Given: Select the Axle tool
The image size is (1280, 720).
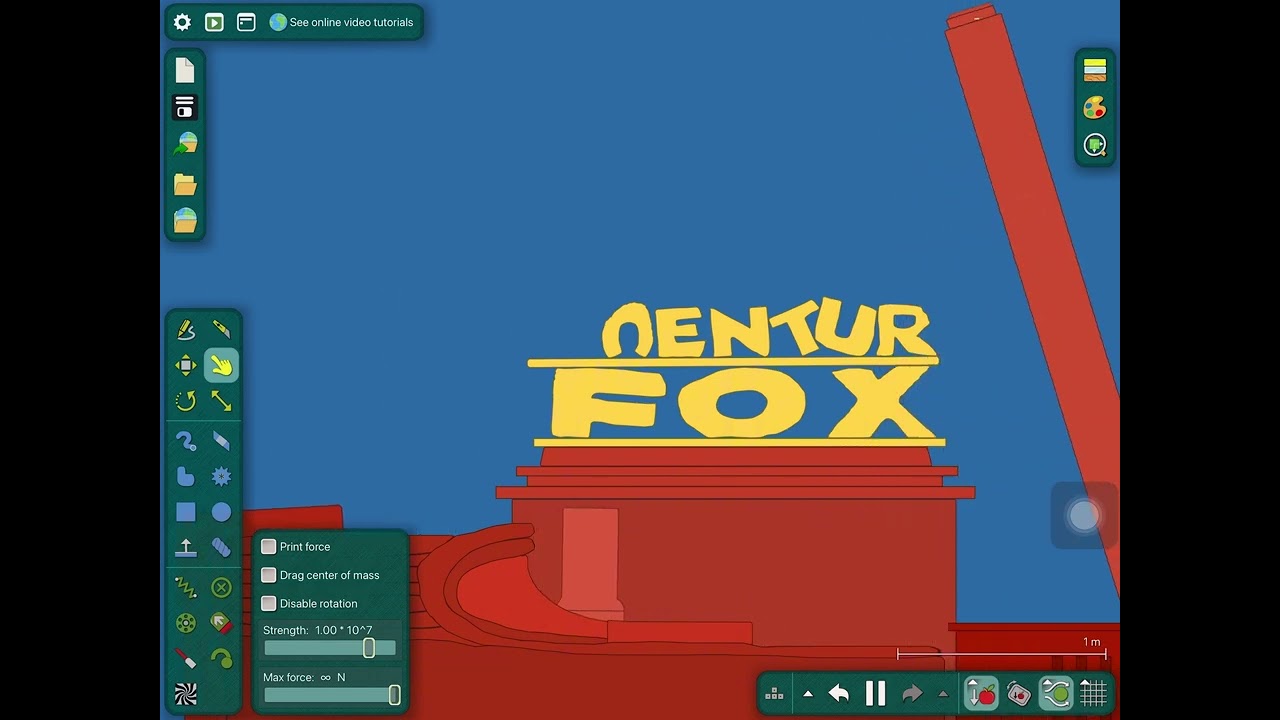Looking at the screenshot, I should point(185,623).
